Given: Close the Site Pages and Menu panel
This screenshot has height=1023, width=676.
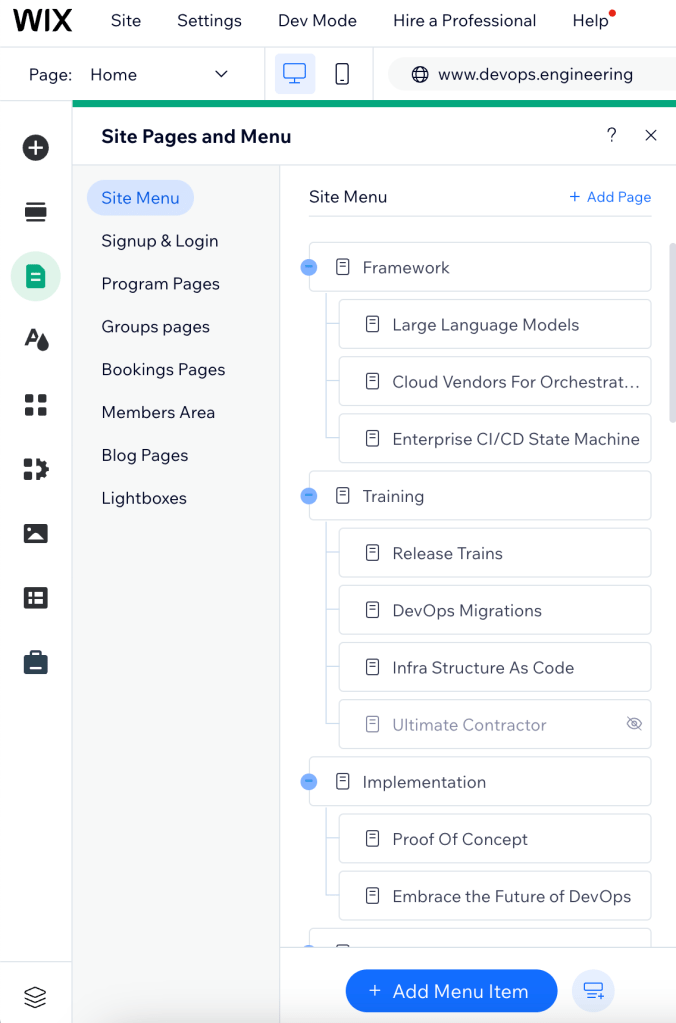Looking at the screenshot, I should pos(651,135).
